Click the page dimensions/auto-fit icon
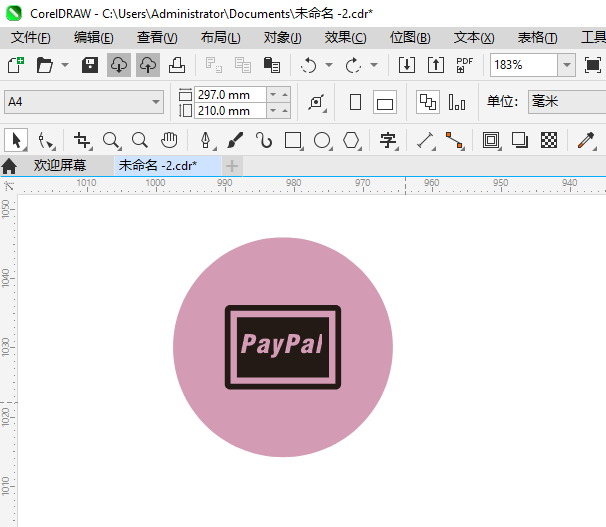 [x=317, y=102]
